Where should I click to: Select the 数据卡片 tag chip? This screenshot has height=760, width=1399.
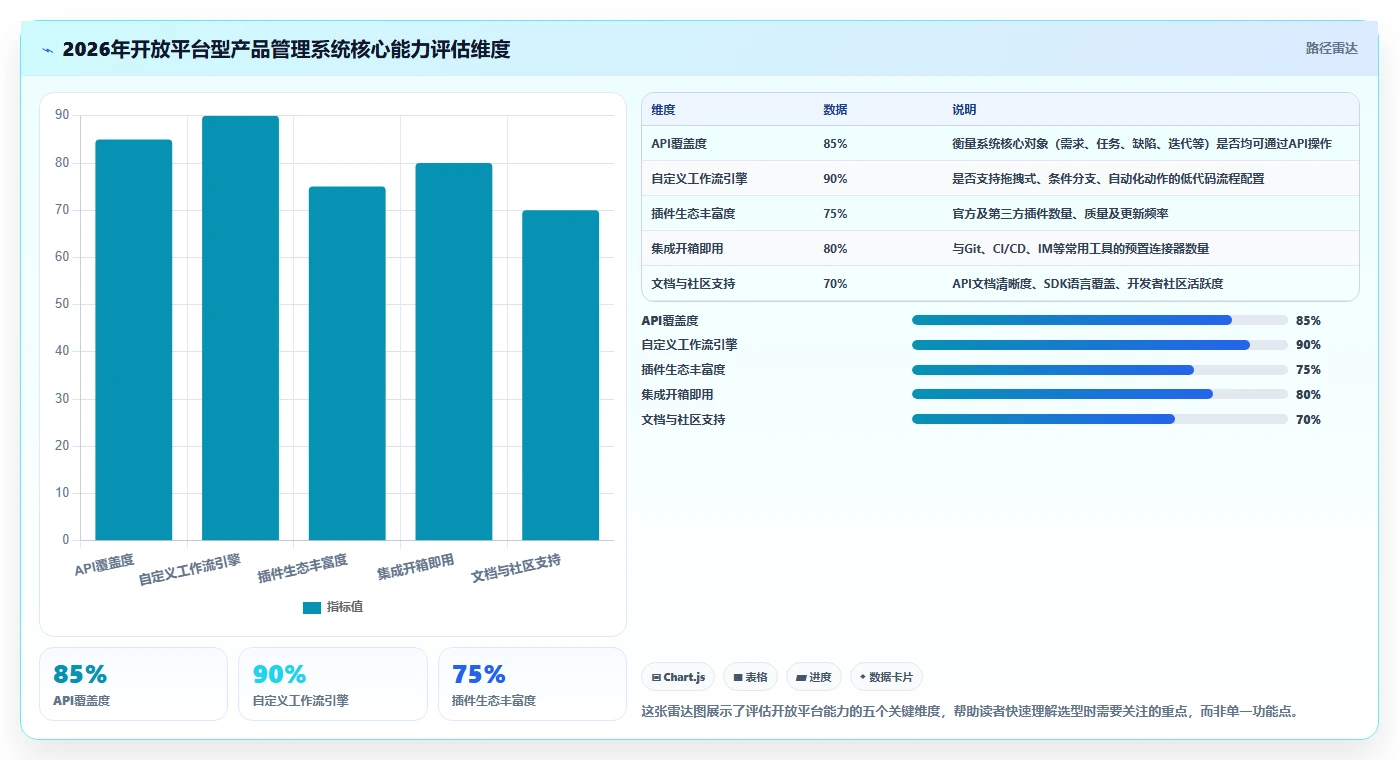(x=886, y=677)
